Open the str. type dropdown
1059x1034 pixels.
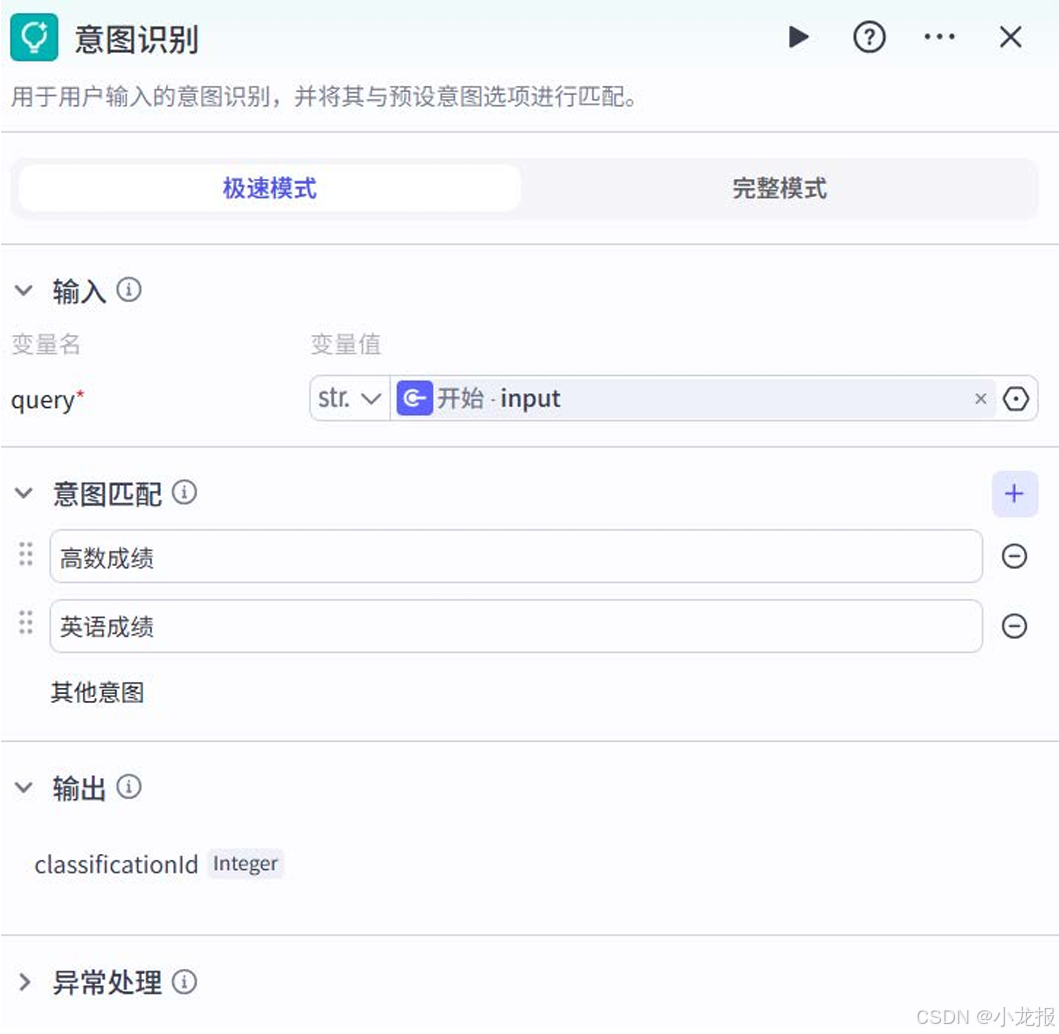tap(349, 398)
